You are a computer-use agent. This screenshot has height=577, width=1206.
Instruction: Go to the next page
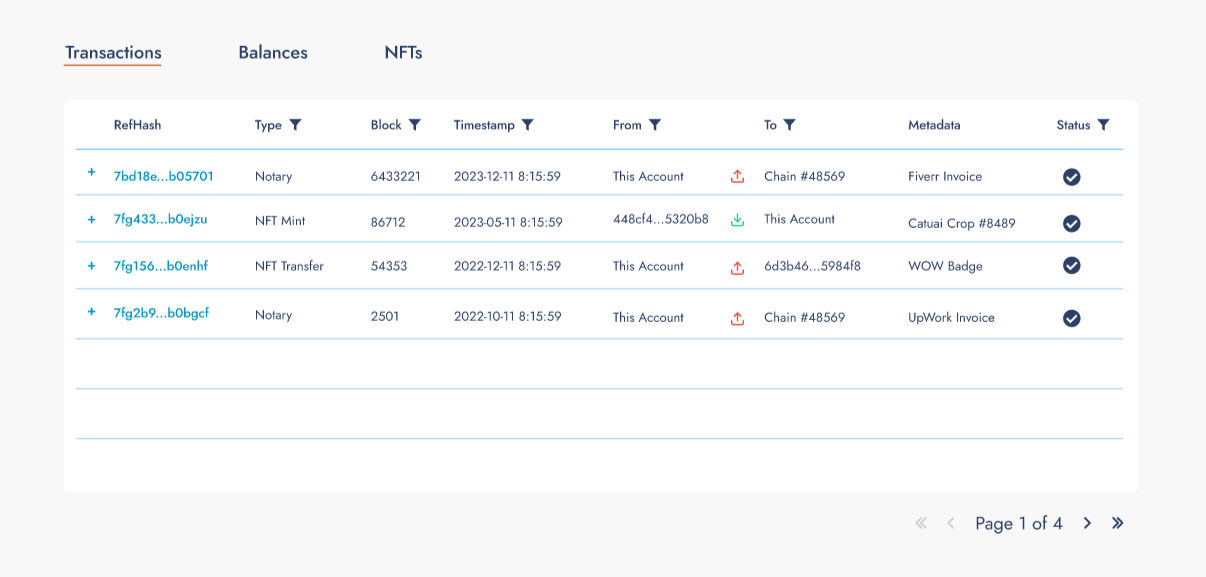1087,523
